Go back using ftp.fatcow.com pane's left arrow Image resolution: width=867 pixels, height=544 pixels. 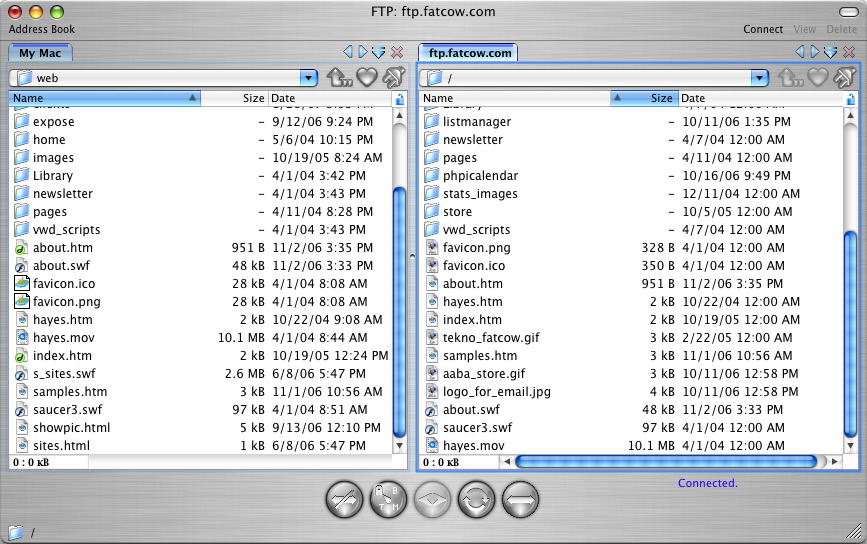pyautogui.click(x=800, y=52)
